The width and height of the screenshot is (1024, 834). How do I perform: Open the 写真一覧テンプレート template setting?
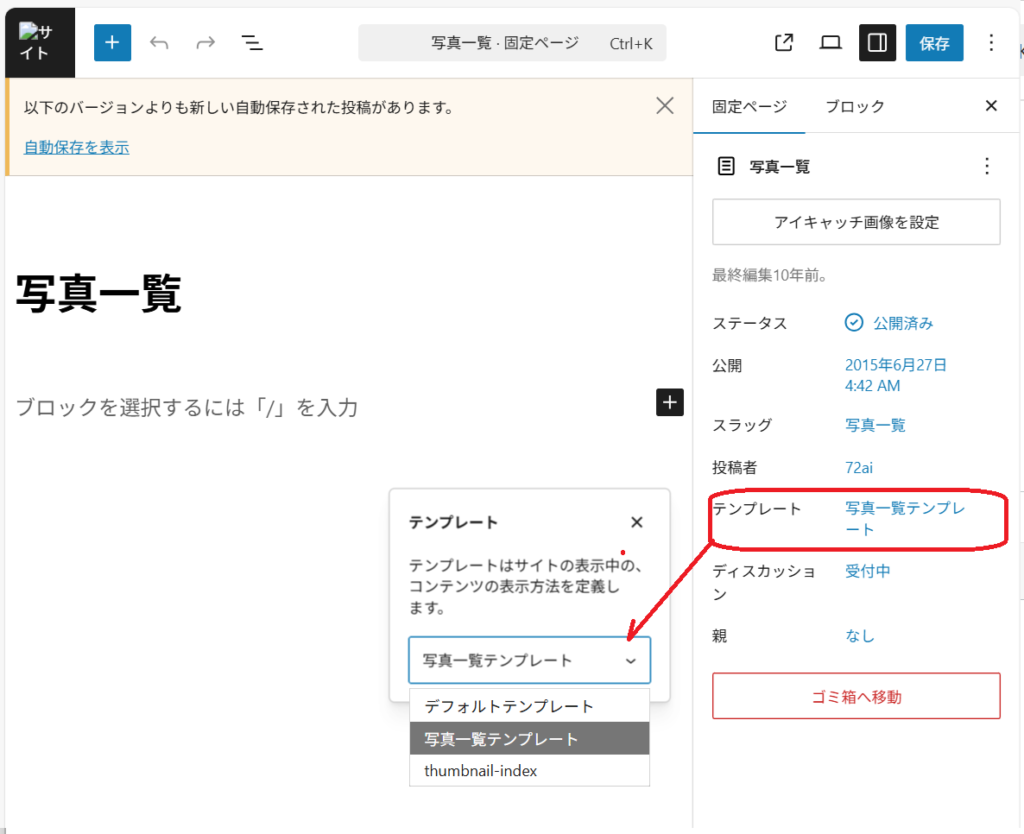[x=904, y=519]
